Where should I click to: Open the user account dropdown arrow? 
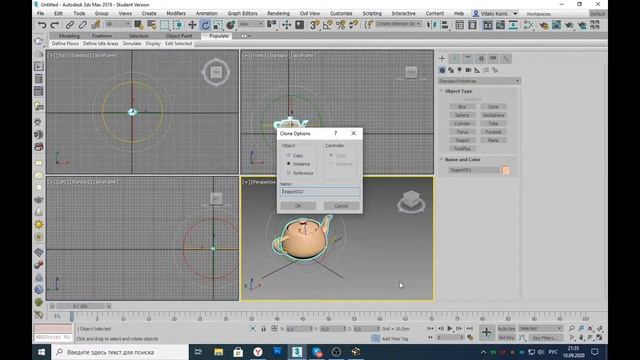click(515, 13)
